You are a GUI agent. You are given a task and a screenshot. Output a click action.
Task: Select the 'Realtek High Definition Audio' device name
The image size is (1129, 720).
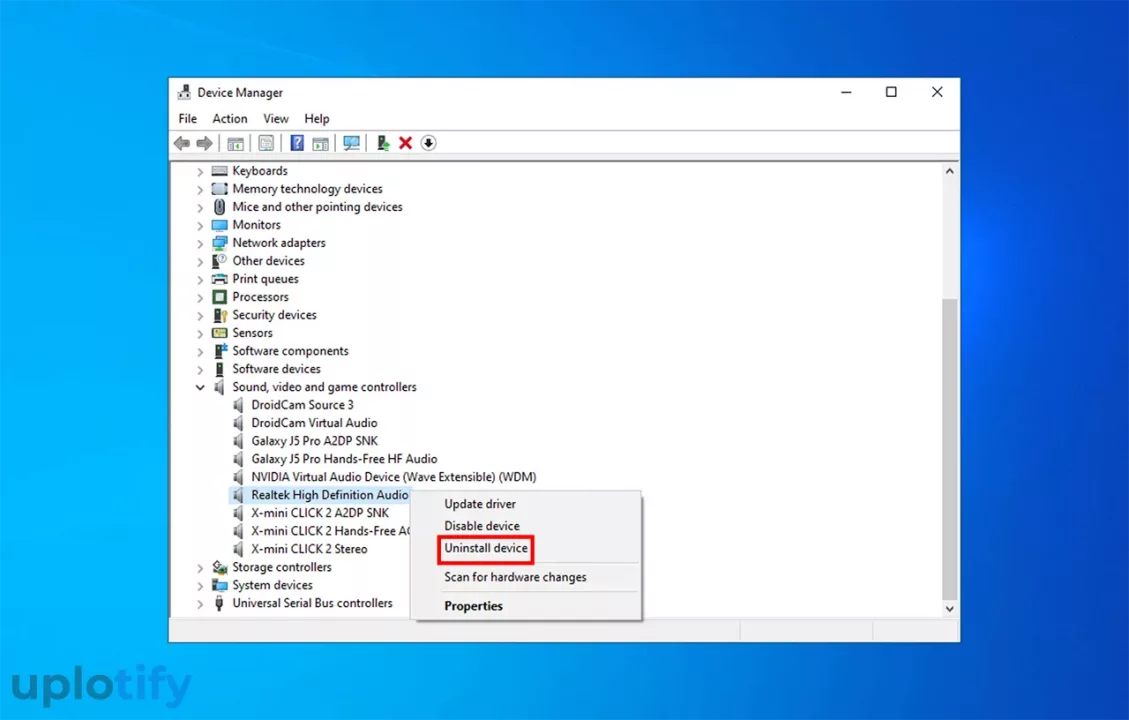click(x=330, y=495)
